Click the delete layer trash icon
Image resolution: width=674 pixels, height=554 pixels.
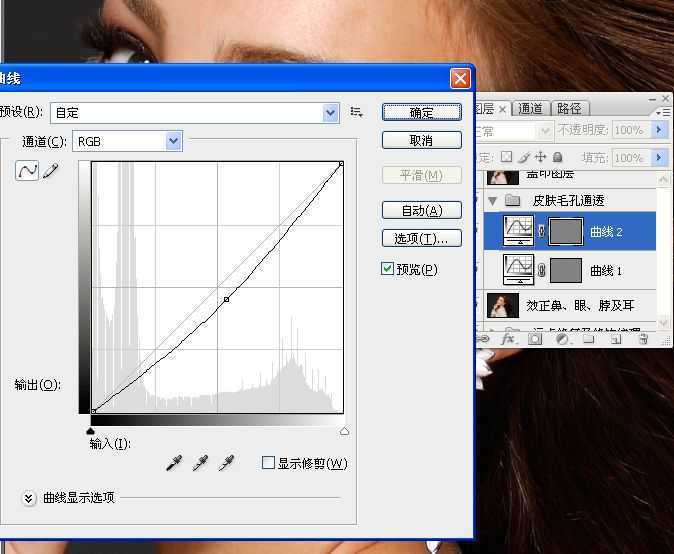coord(643,340)
